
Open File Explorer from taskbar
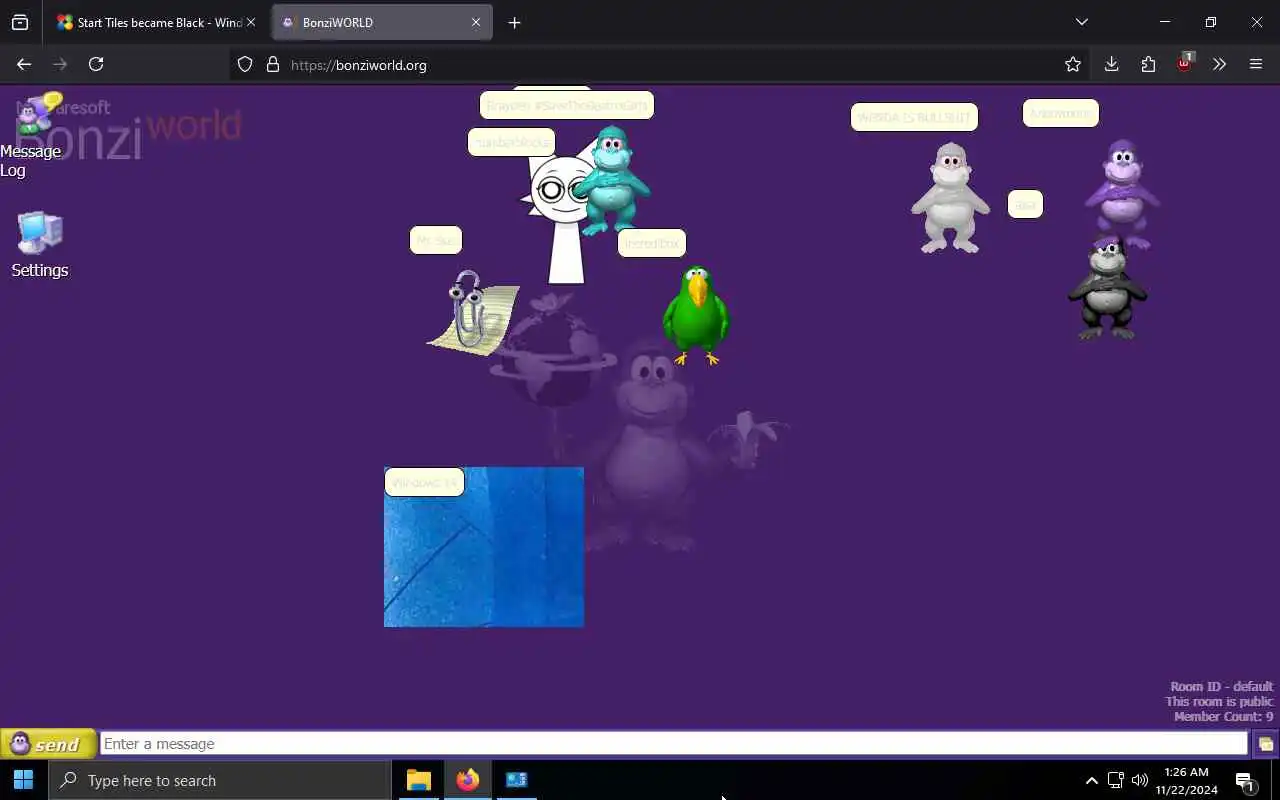(x=418, y=780)
